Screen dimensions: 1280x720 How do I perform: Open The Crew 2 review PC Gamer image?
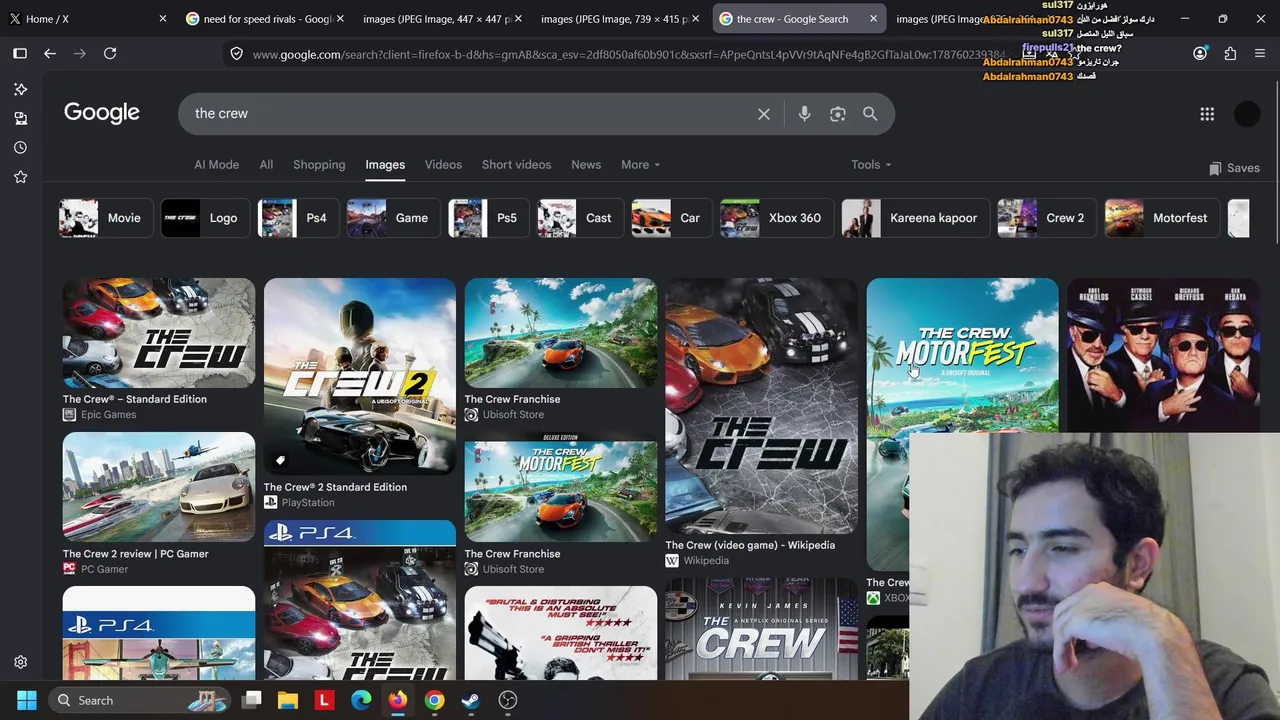(159, 487)
